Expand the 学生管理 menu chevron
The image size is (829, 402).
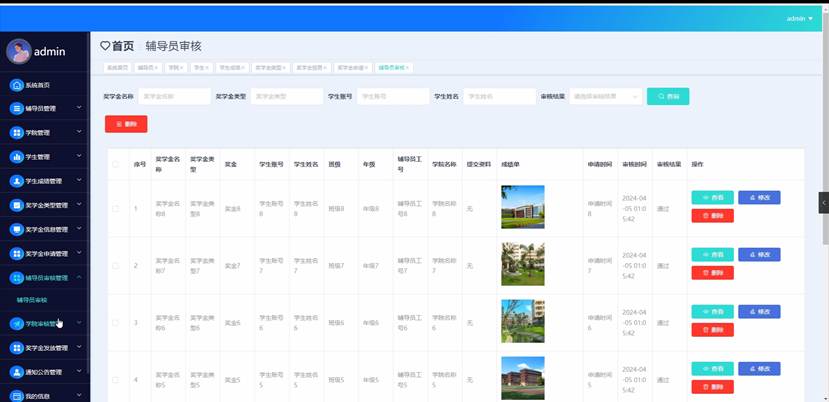tap(79, 156)
